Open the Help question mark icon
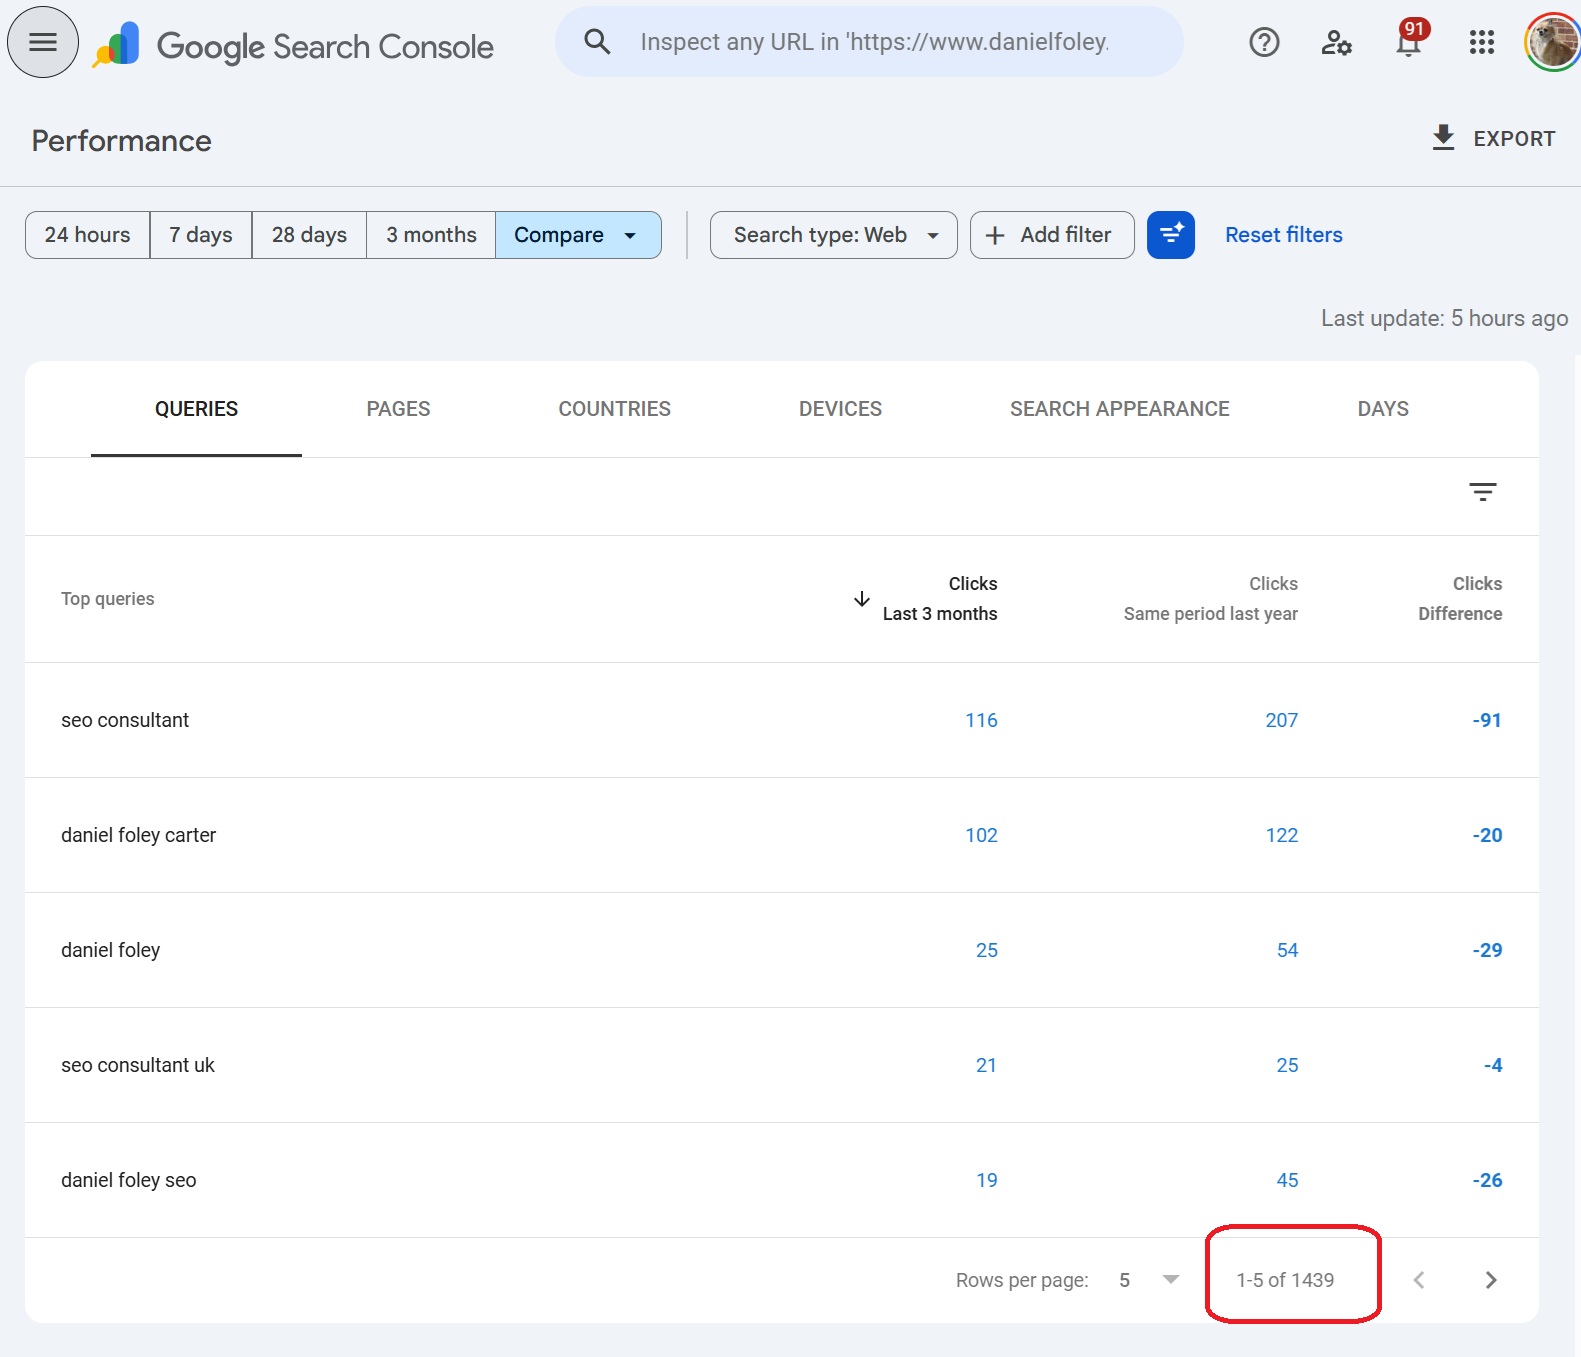The image size is (1581, 1357). 1264,42
